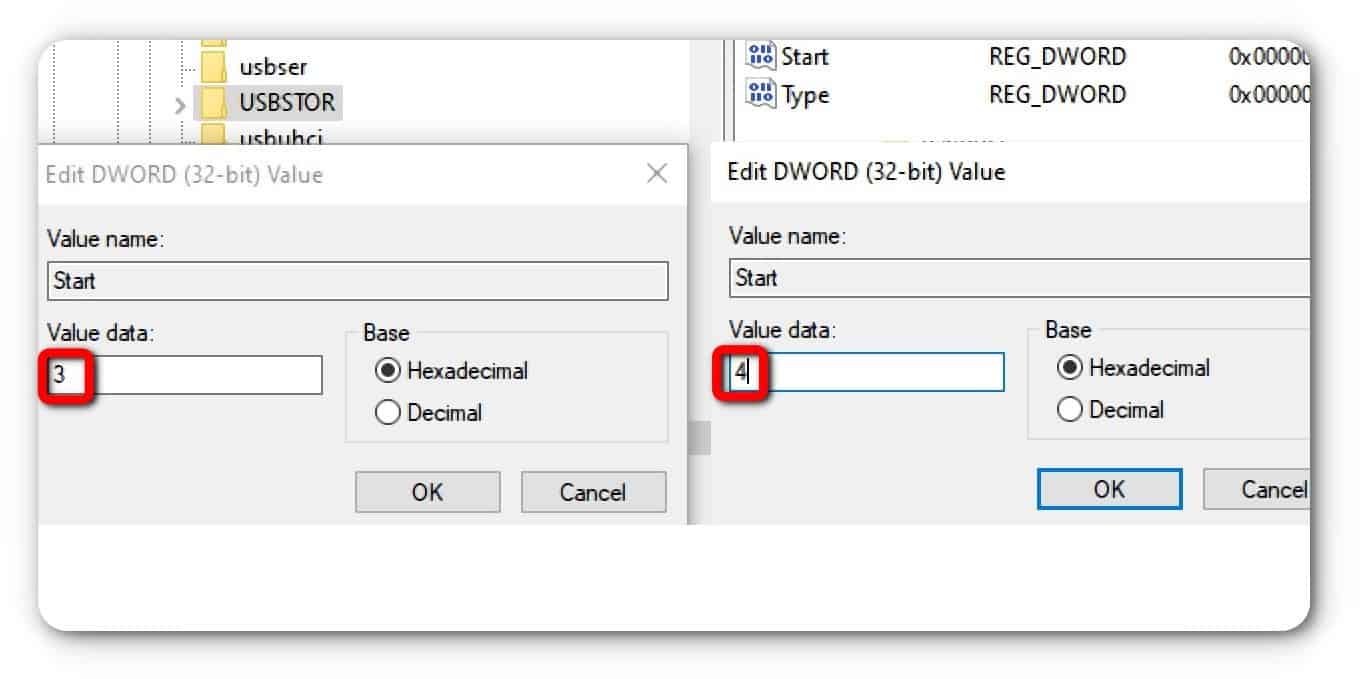
Task: Choose Decimal in right dialog
Action: coord(1069,410)
